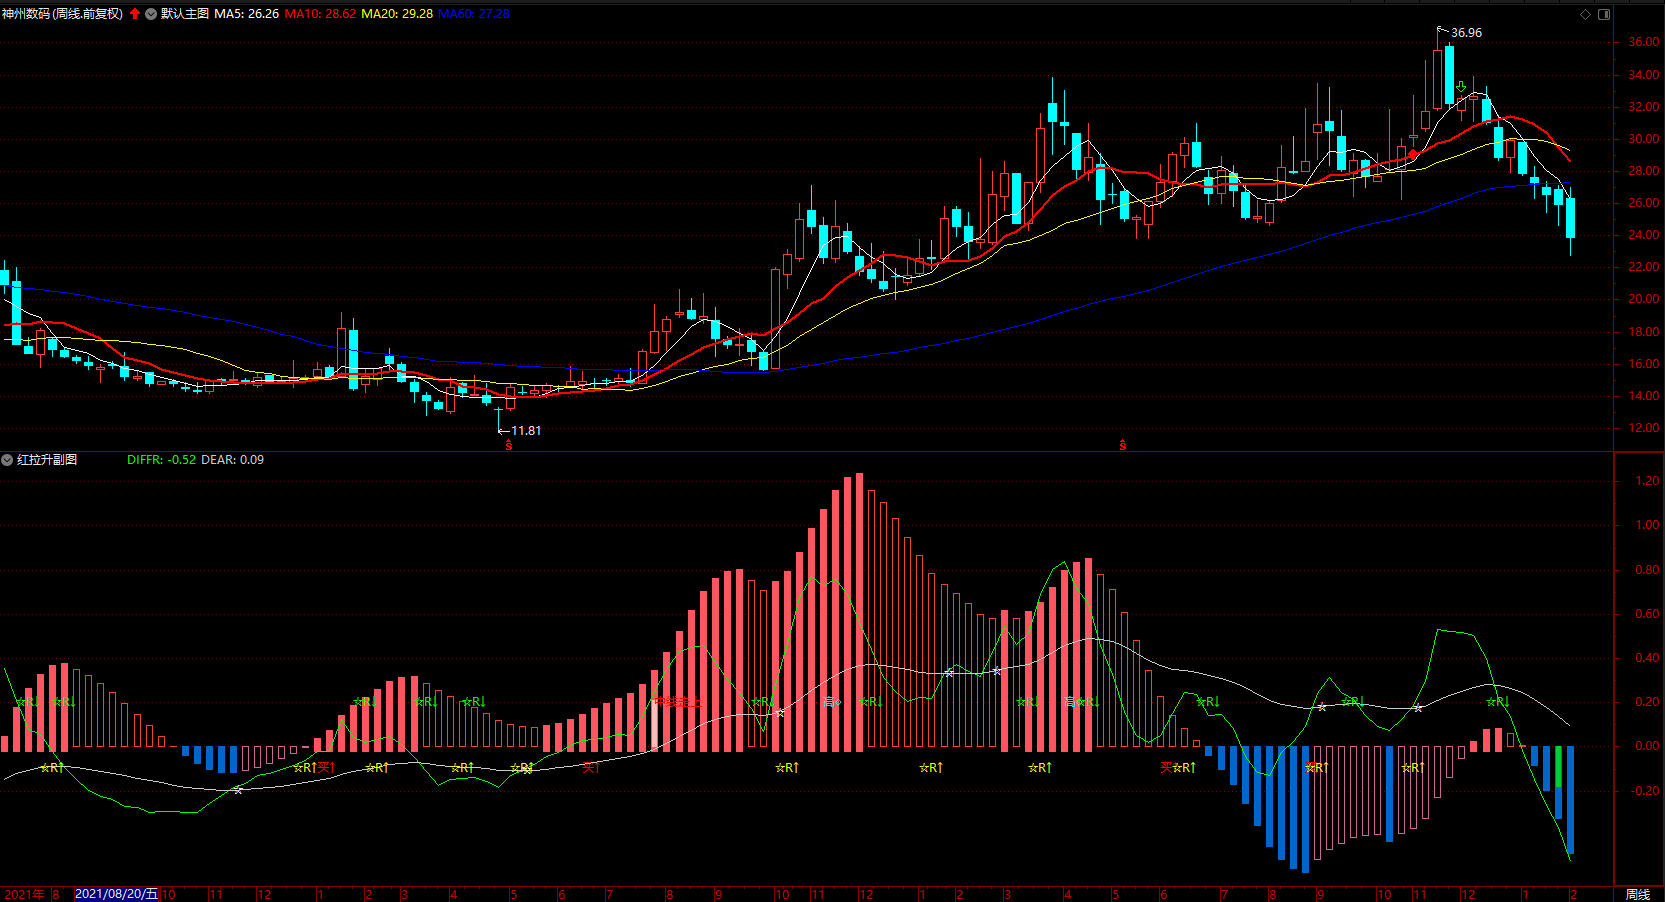Click the highlighted date 2021/08/20/五
Screen dimensions: 1665x902
117,894
